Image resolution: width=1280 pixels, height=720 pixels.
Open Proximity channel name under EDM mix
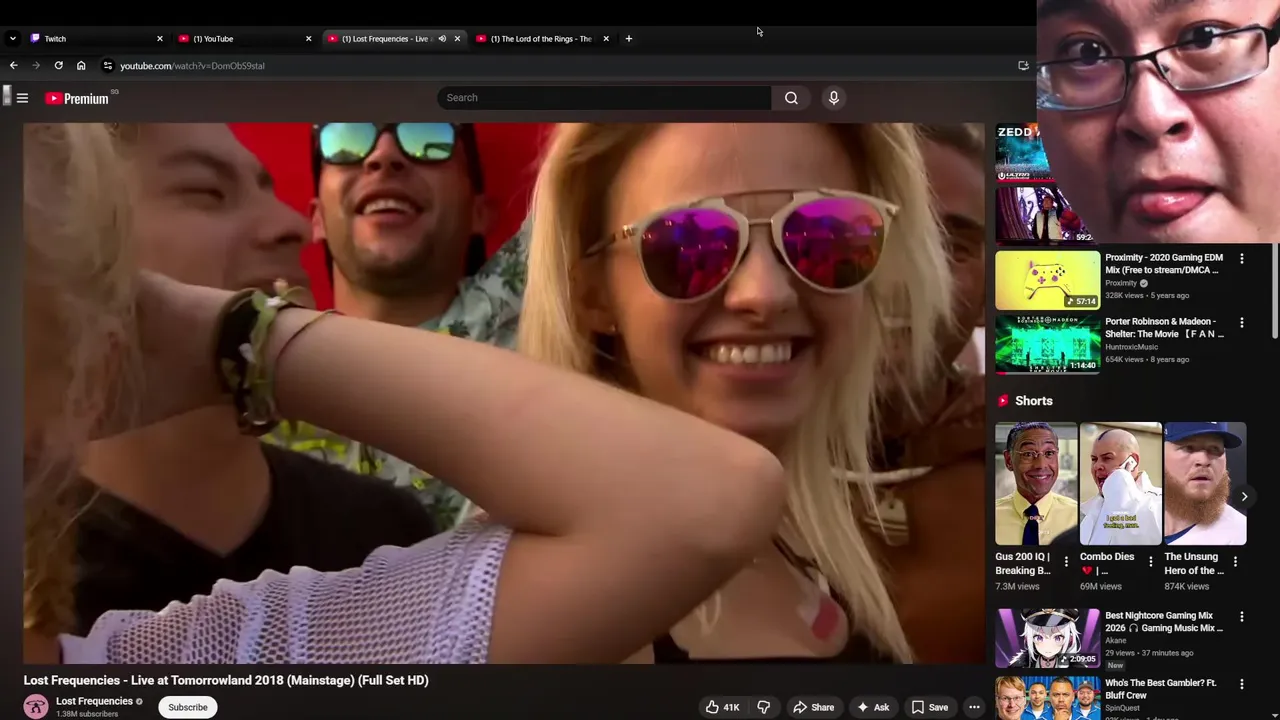[1121, 283]
